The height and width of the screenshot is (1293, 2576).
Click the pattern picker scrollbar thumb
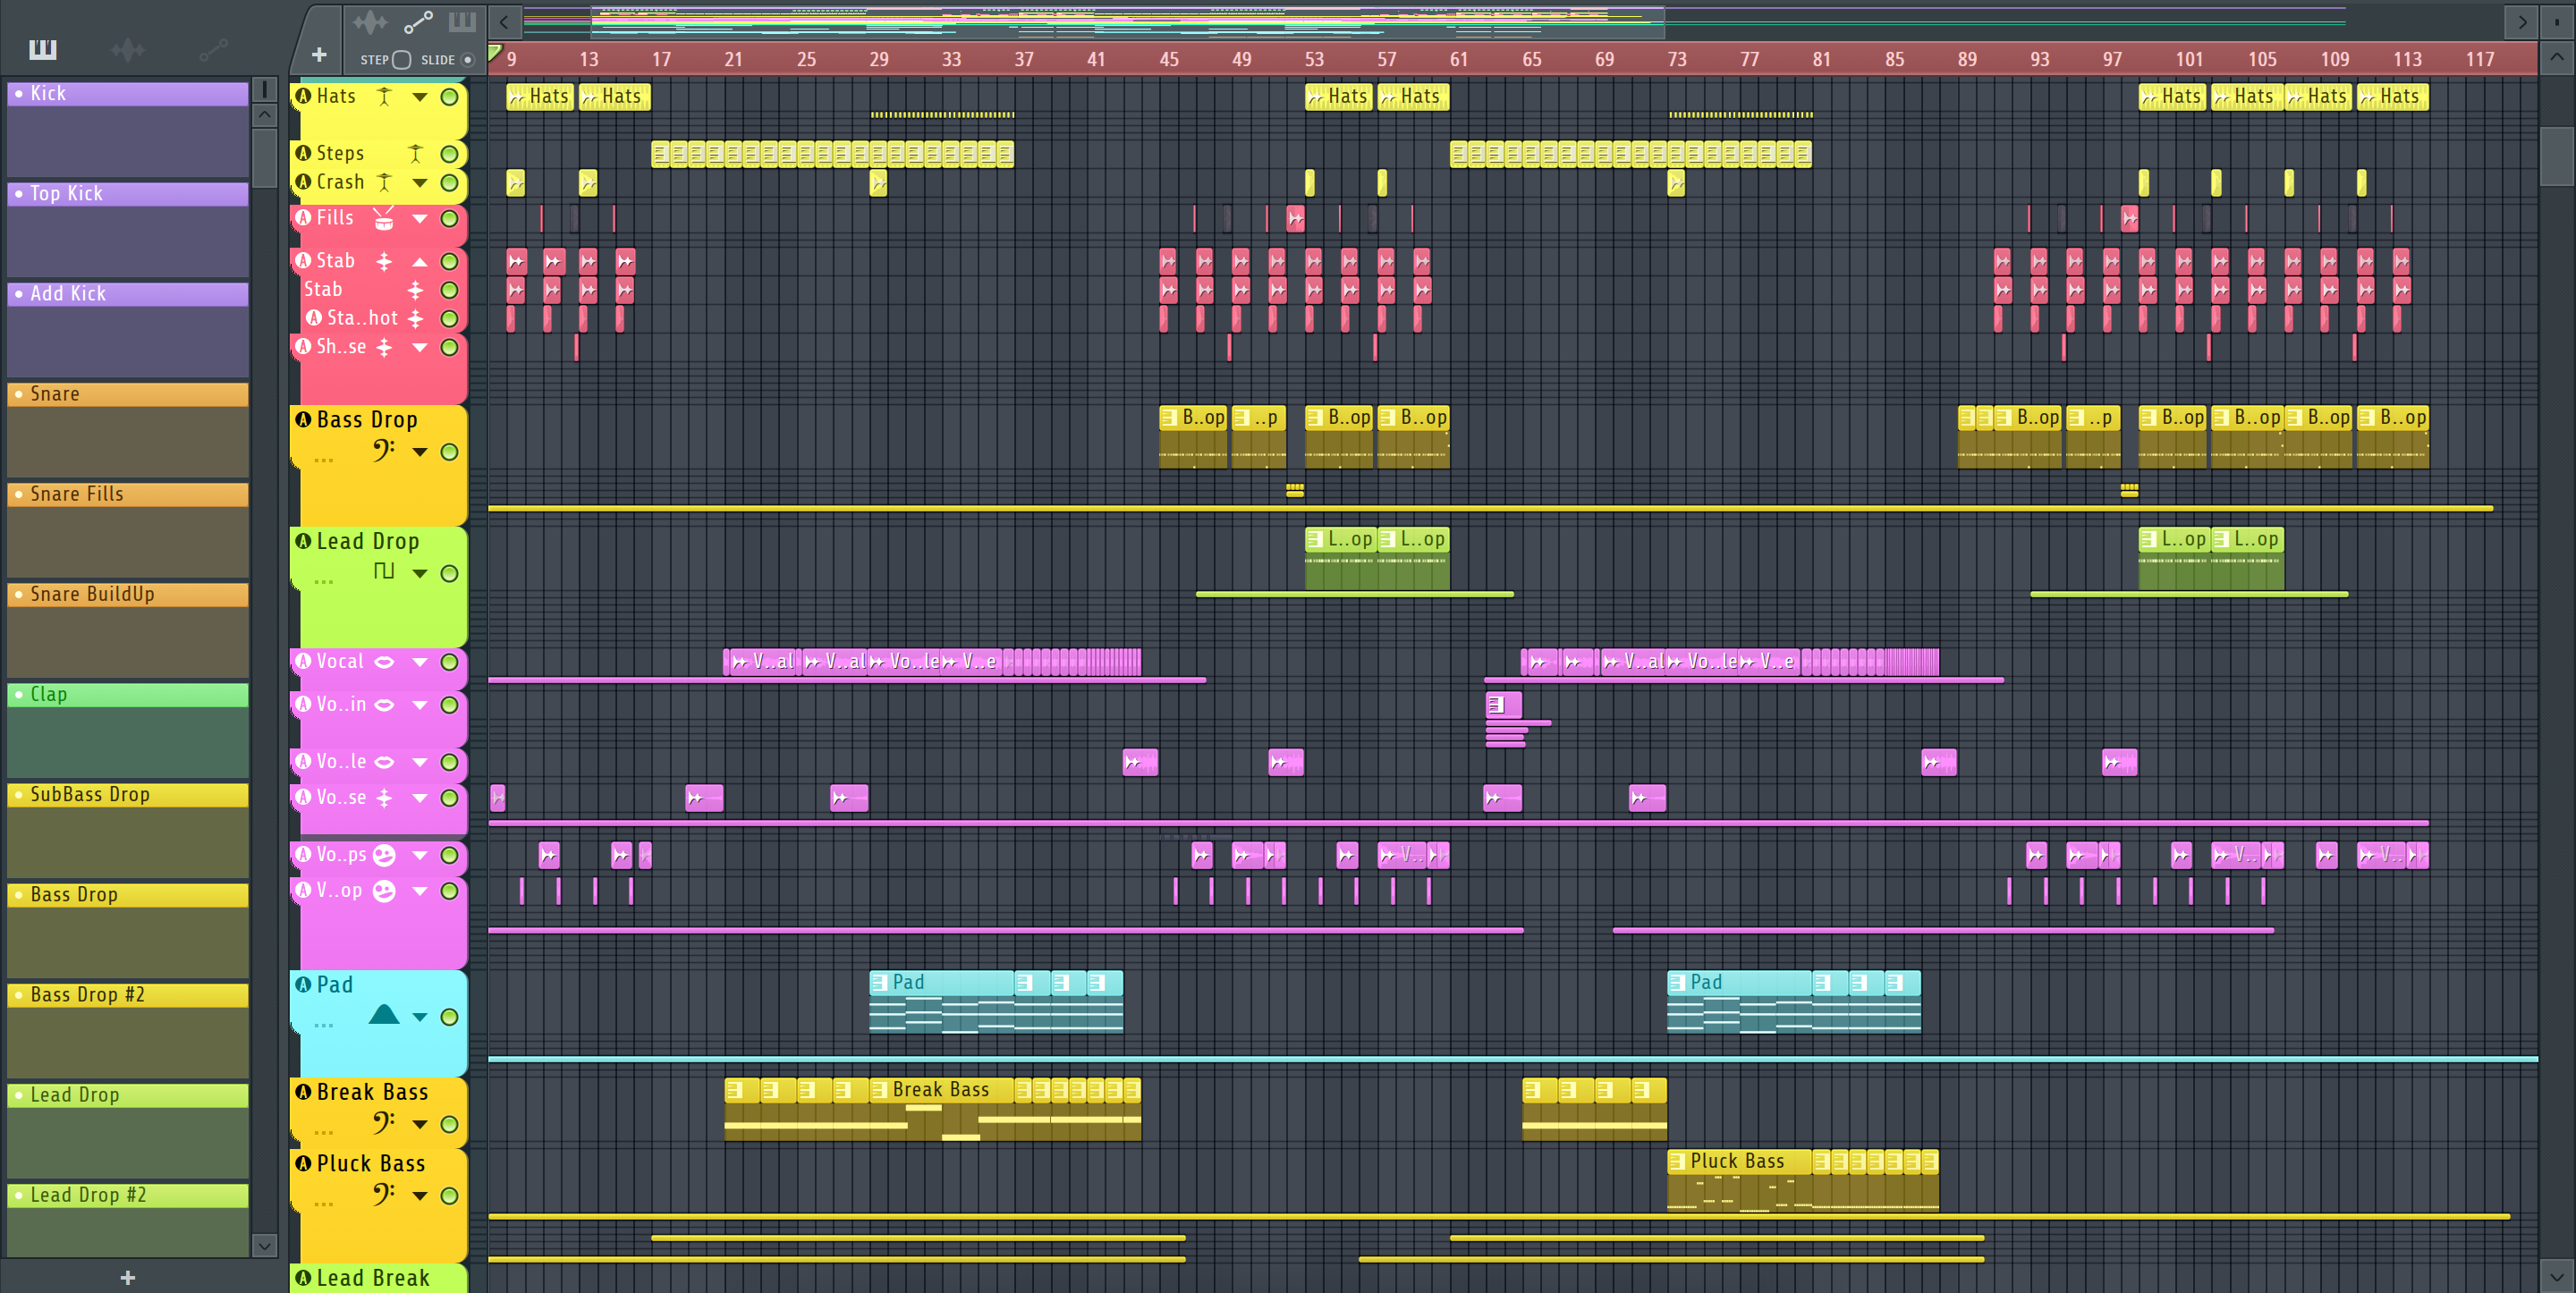[264, 158]
